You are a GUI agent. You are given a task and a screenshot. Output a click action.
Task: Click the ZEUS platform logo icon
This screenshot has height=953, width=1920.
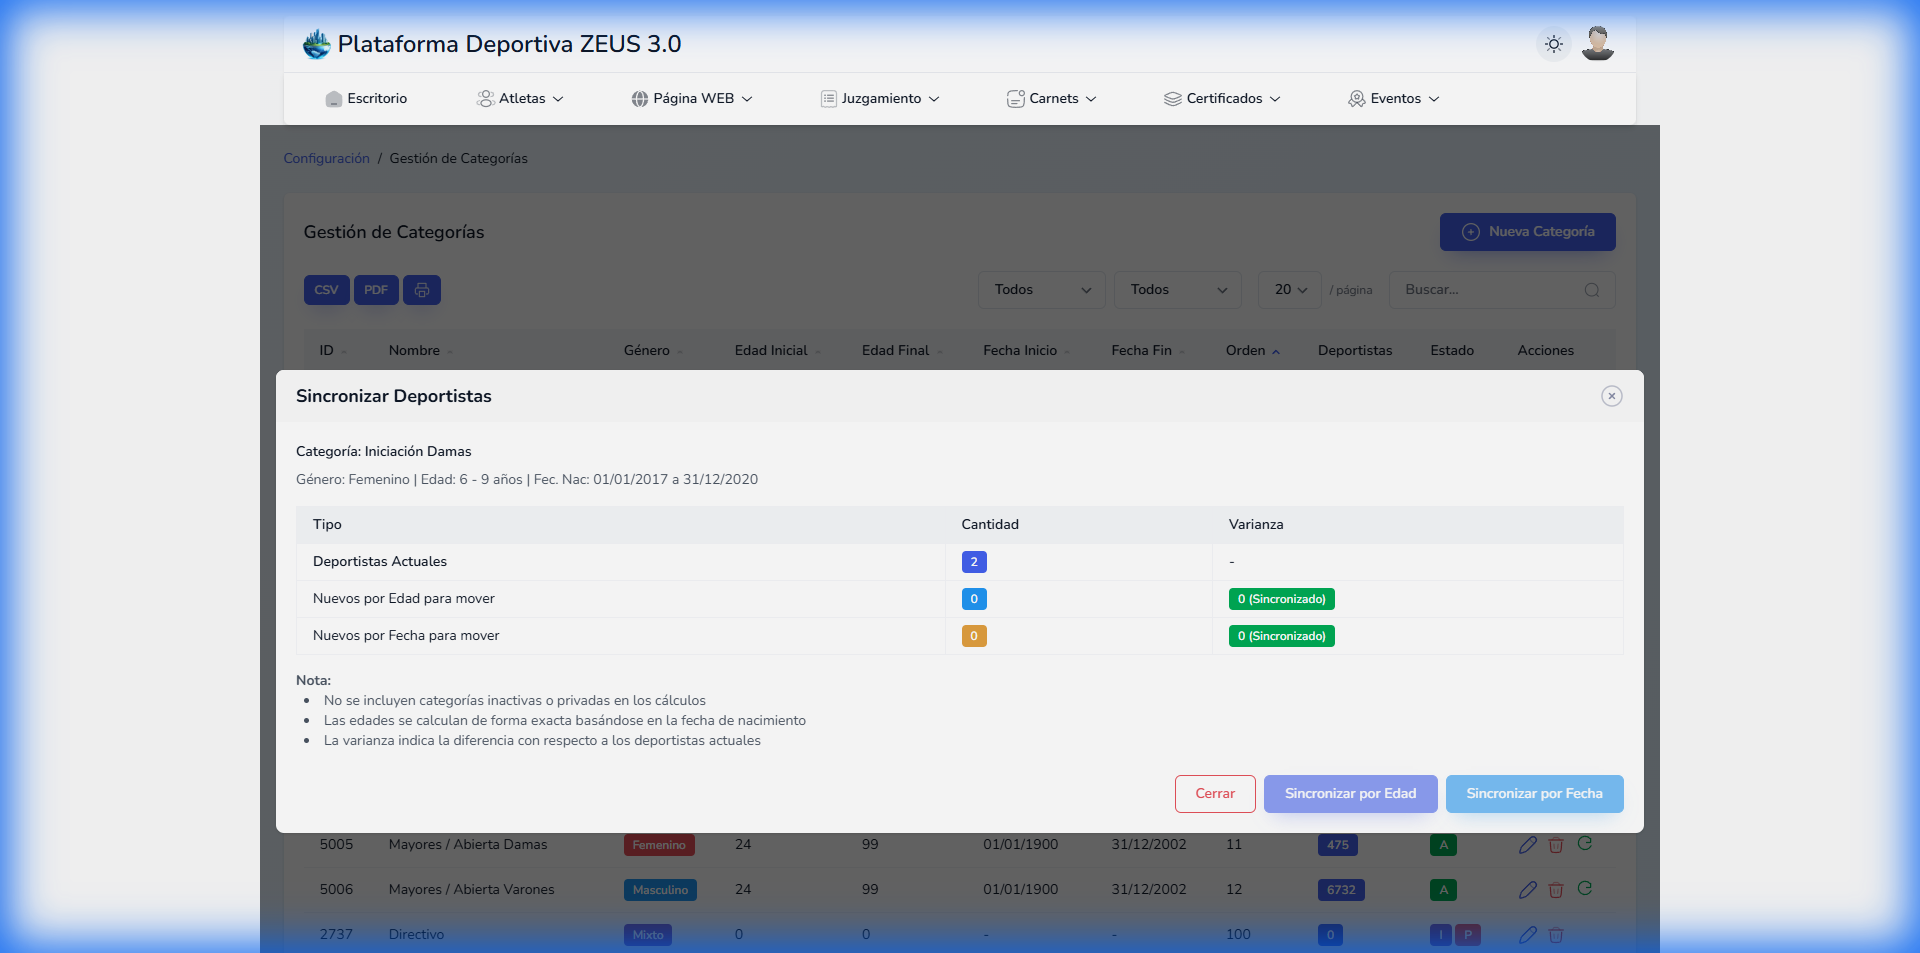pos(317,44)
